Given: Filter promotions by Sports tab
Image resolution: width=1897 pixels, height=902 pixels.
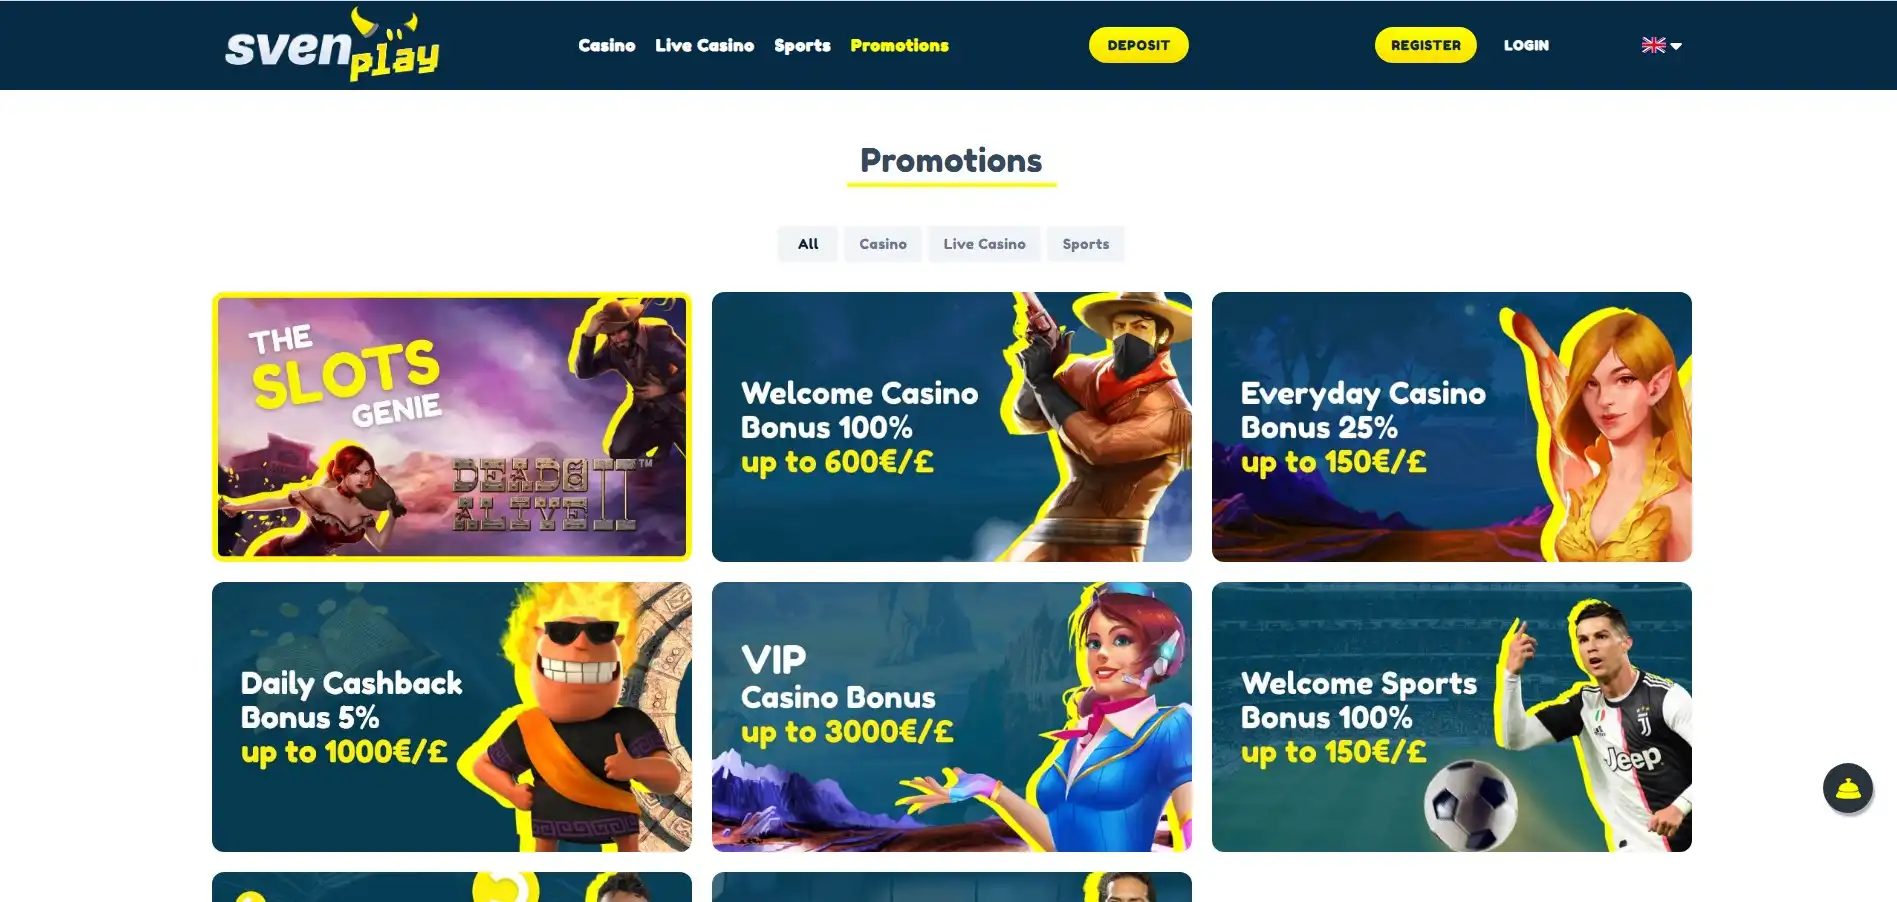Looking at the screenshot, I should point(1085,244).
